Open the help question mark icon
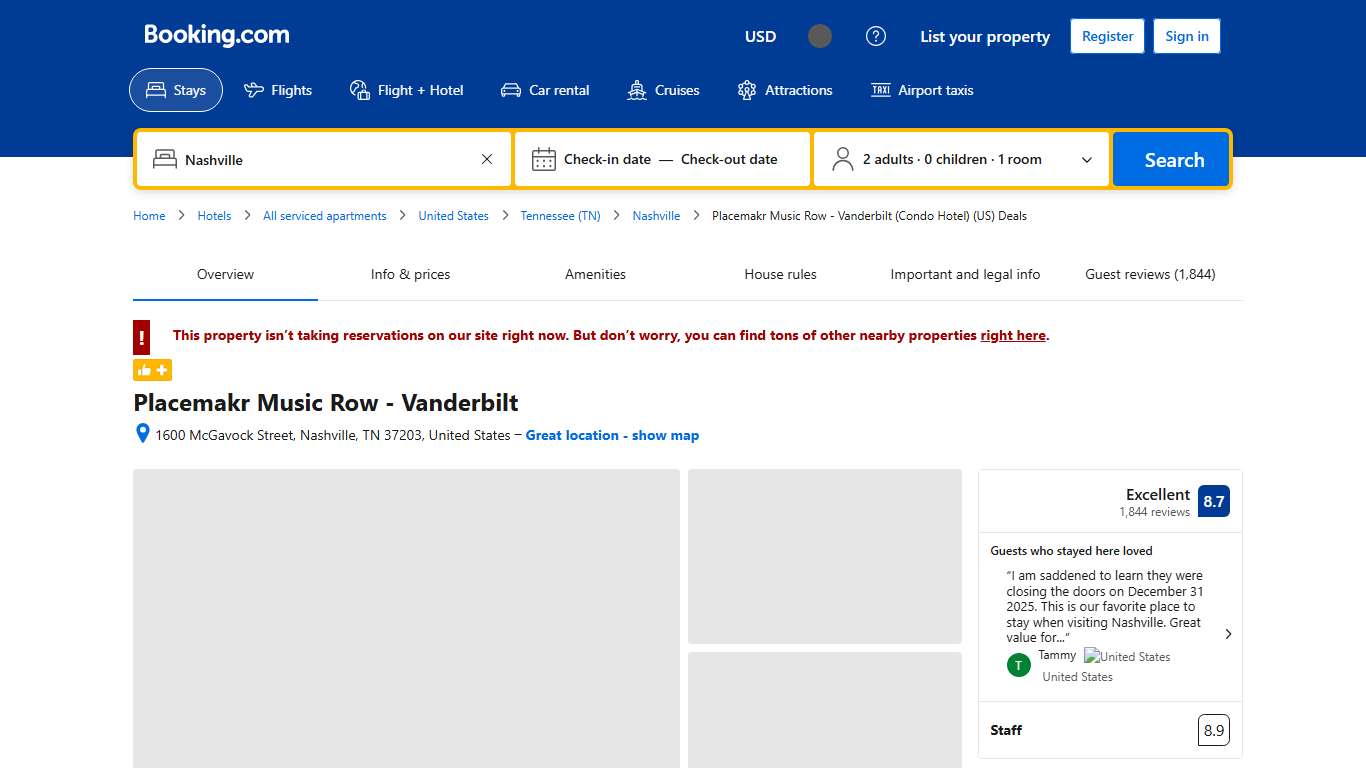The image size is (1366, 768). 876,36
